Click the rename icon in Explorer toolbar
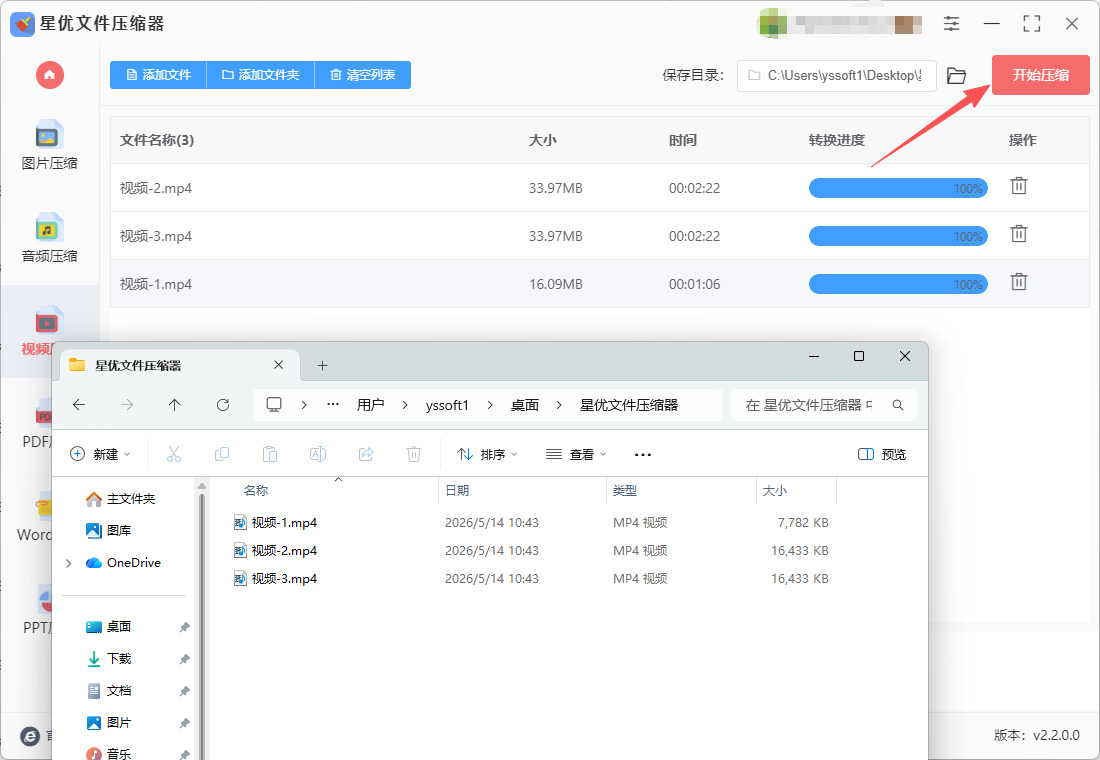 point(318,454)
